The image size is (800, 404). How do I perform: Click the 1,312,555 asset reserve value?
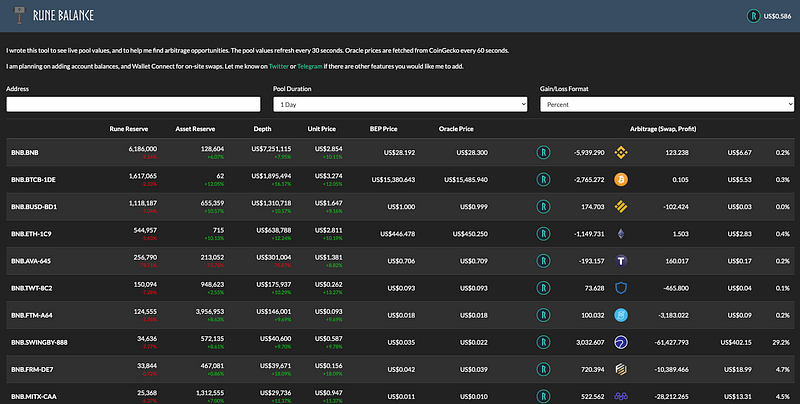point(210,392)
